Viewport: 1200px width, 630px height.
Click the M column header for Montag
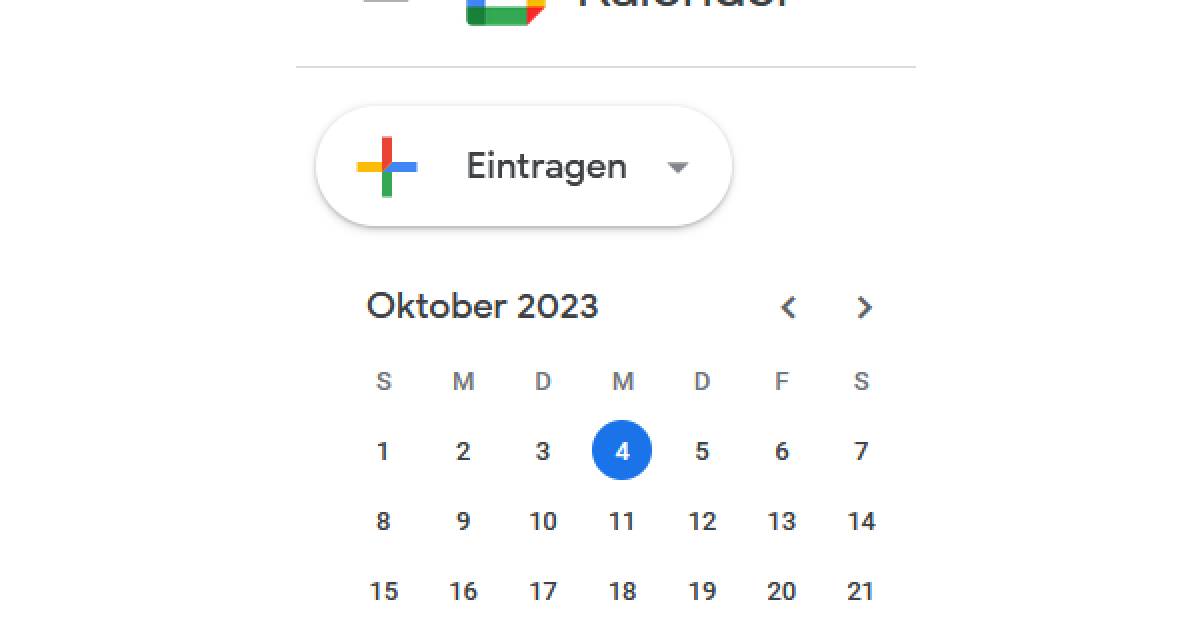tap(462, 381)
